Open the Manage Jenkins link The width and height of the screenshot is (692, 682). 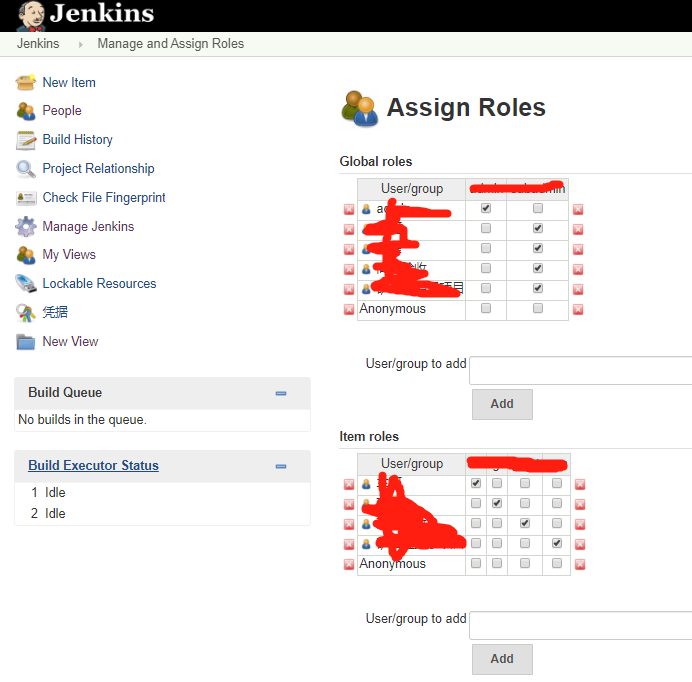88,226
